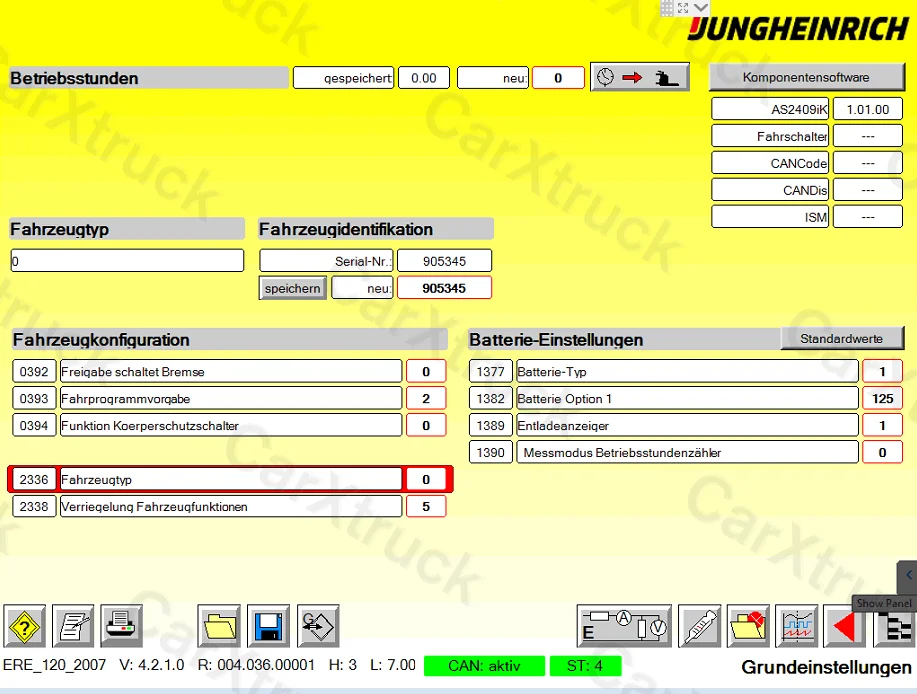Click the Fahrschalter component label
The image size is (917, 694).
pos(770,136)
